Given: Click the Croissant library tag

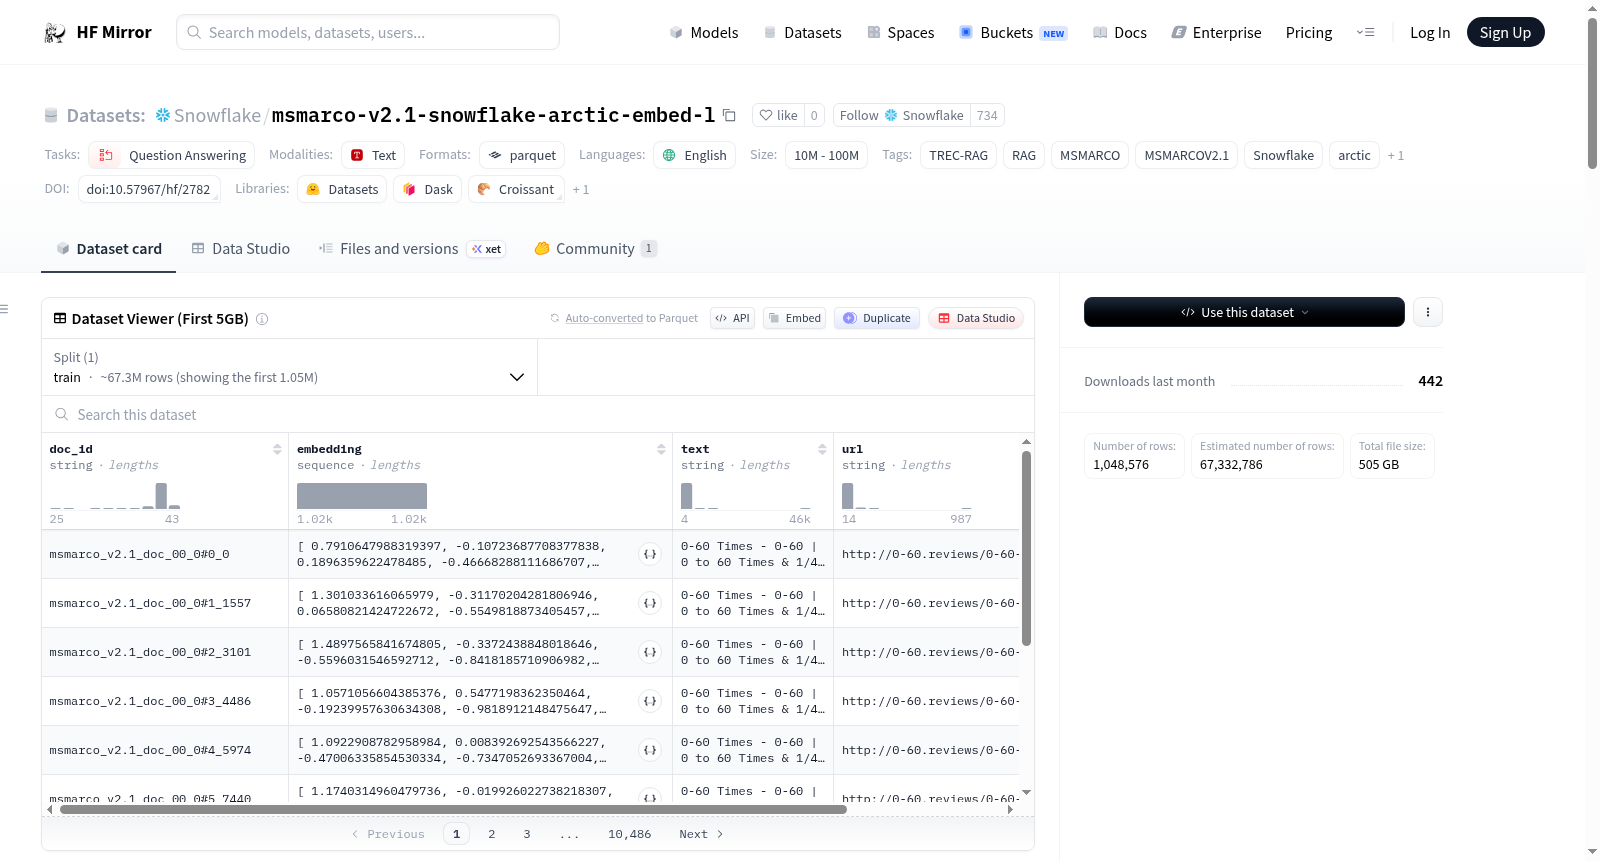Looking at the screenshot, I should click(x=516, y=190).
